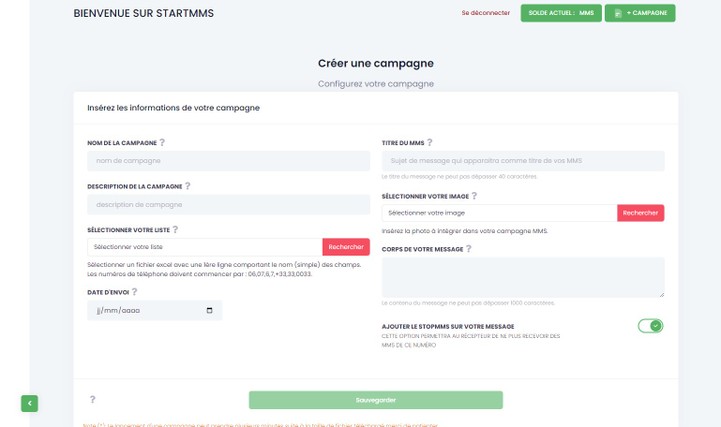Image resolution: width=721 pixels, height=427 pixels.
Task: Click help icon beside Titre du MMS
Action: [x=430, y=143]
